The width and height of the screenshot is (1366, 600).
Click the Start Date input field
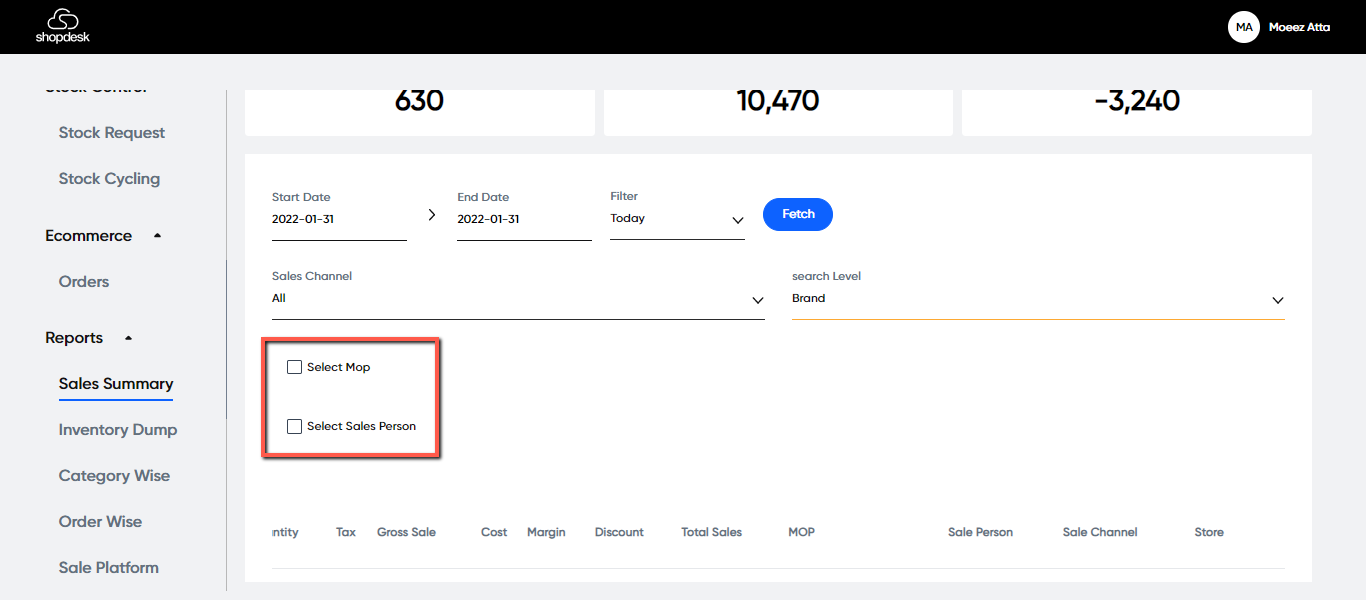[338, 219]
